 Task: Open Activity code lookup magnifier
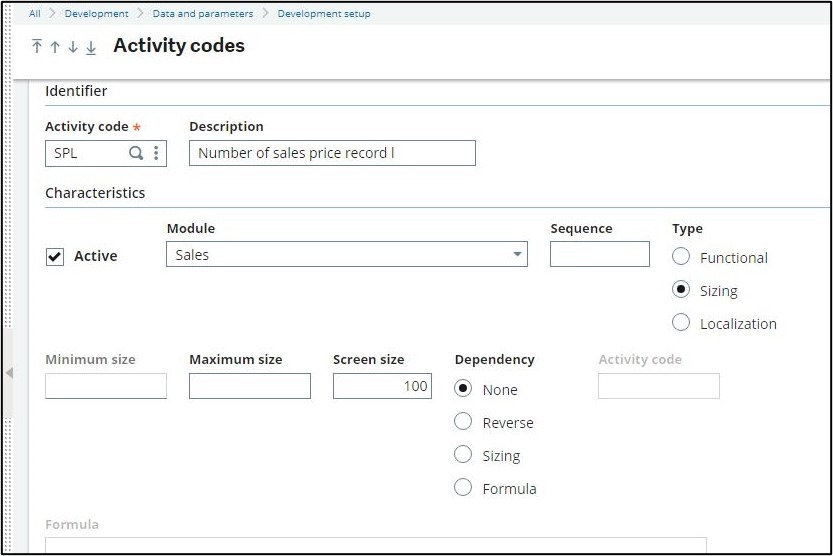point(136,153)
